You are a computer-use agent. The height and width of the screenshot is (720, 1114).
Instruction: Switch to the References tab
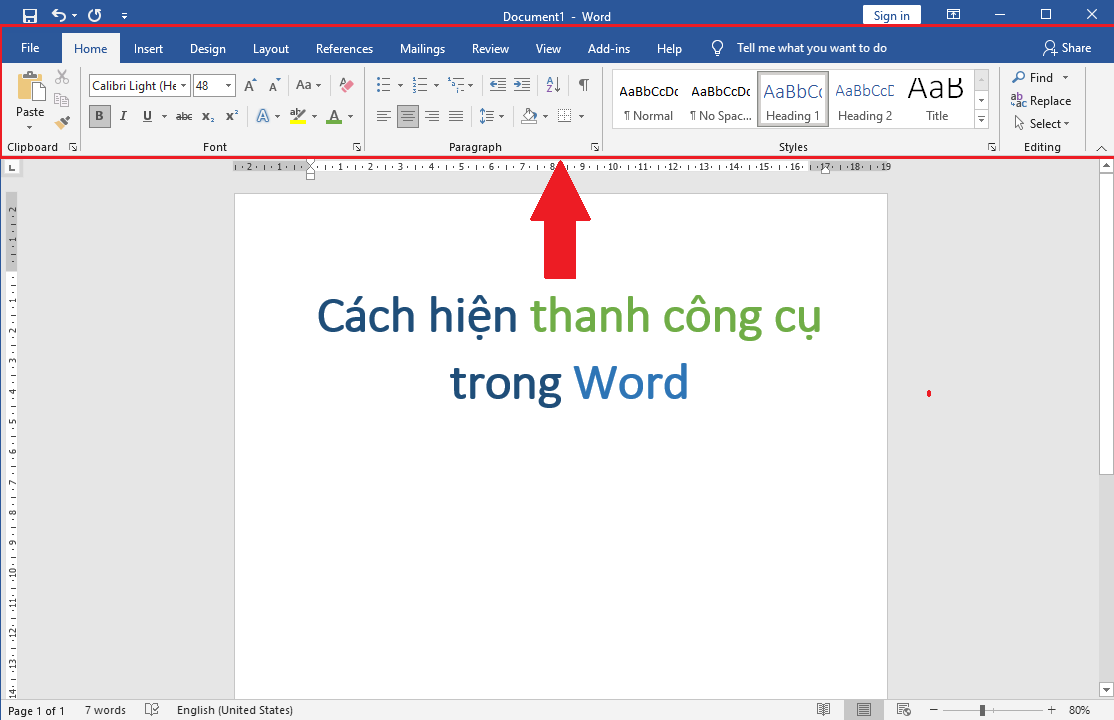344,48
